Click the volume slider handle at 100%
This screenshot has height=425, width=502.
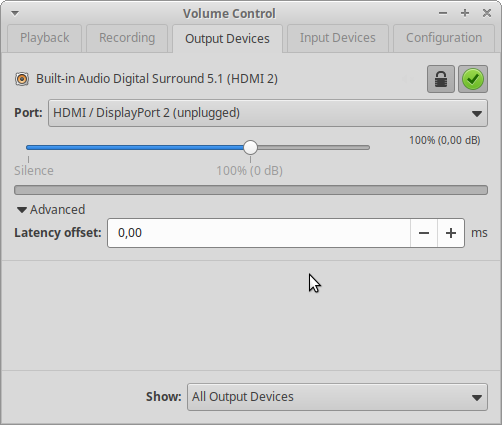pyautogui.click(x=250, y=147)
